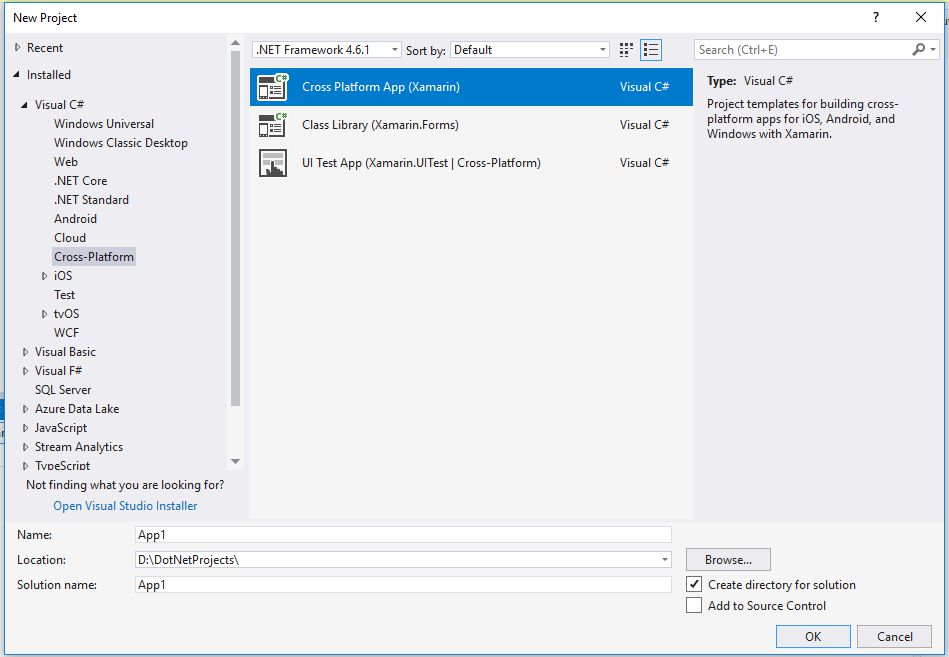Click the tree panel vertical scrollbar

[x=235, y=250]
